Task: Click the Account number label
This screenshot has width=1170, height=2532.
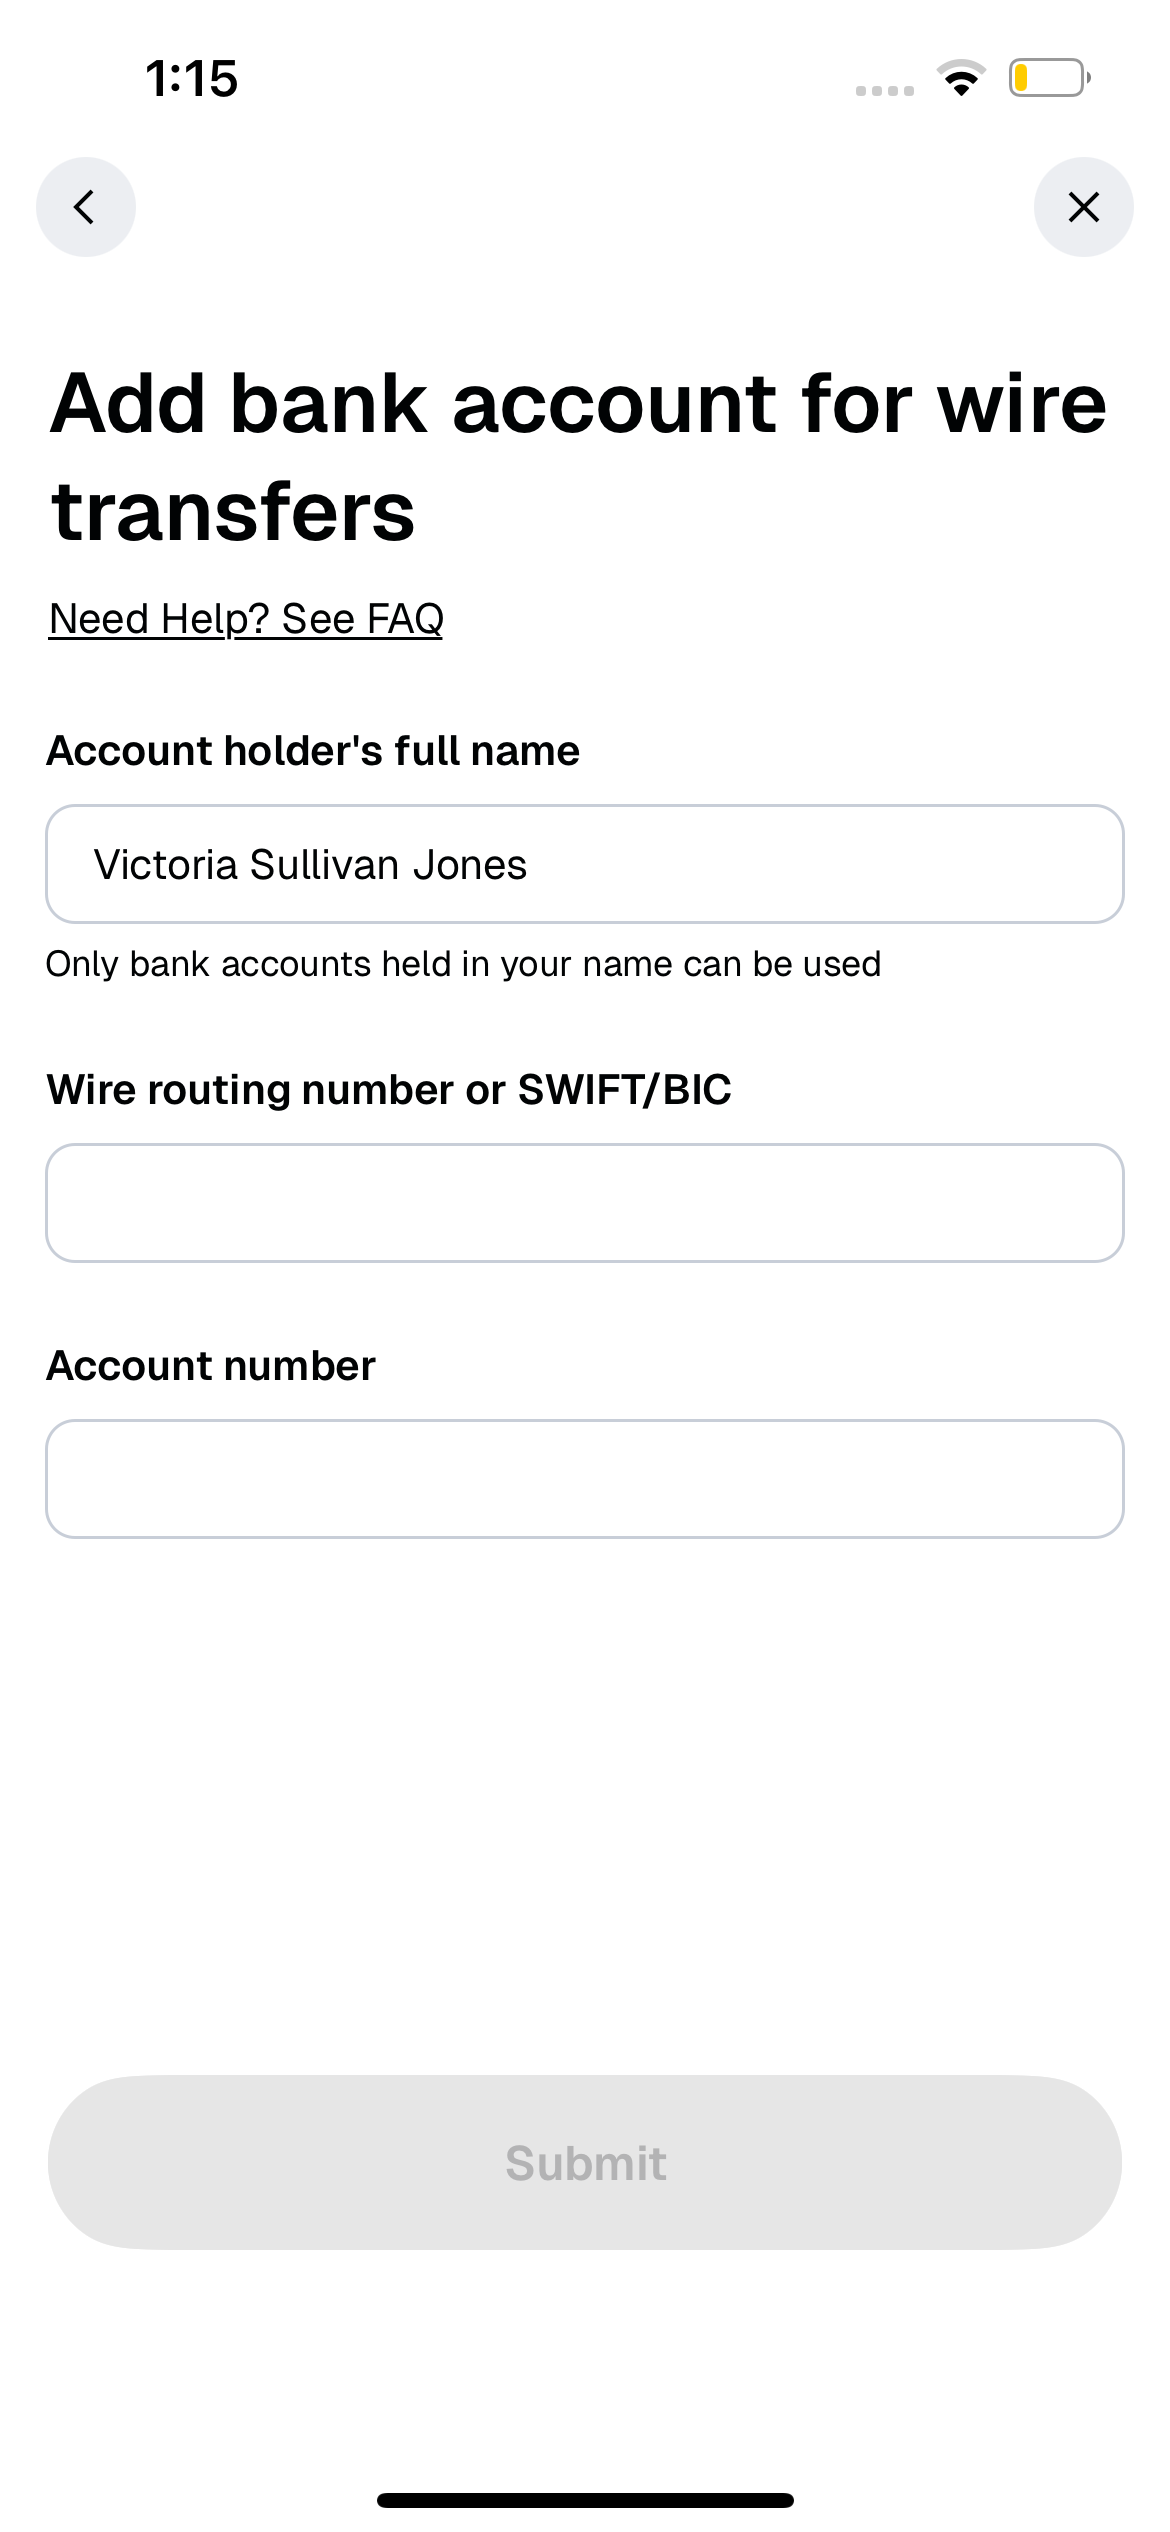Action: coord(211,1365)
